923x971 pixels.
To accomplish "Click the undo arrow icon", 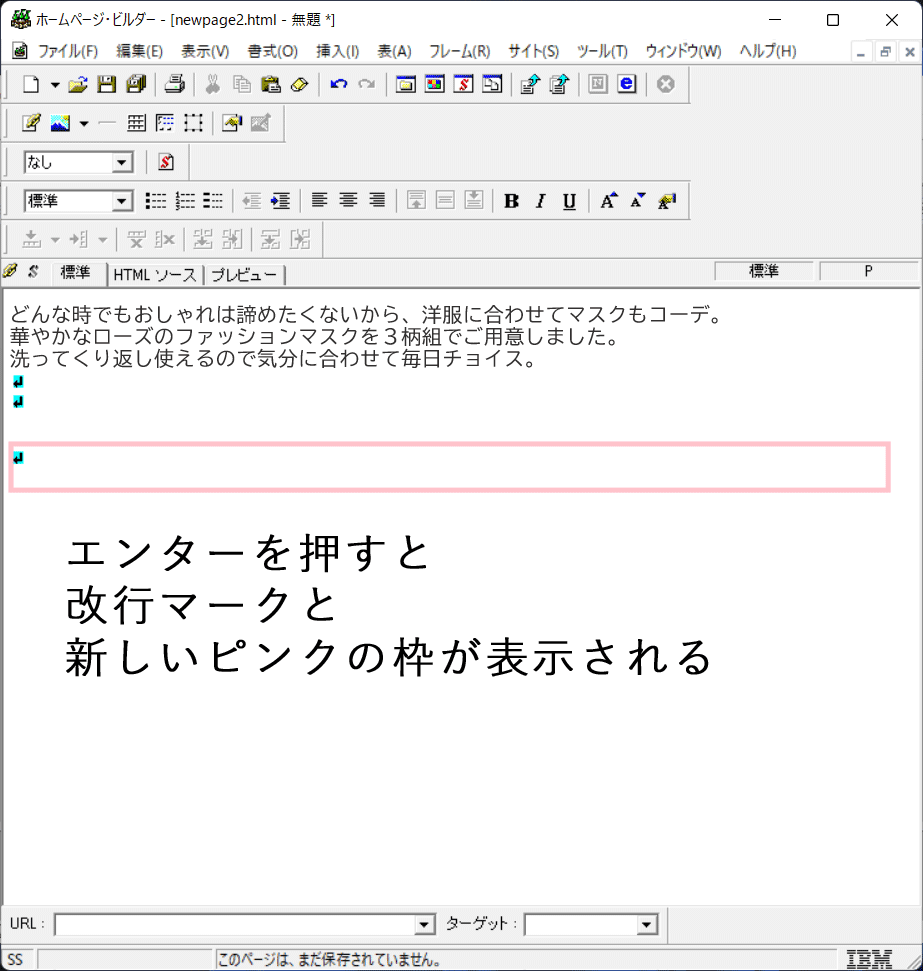I will tap(339, 85).
